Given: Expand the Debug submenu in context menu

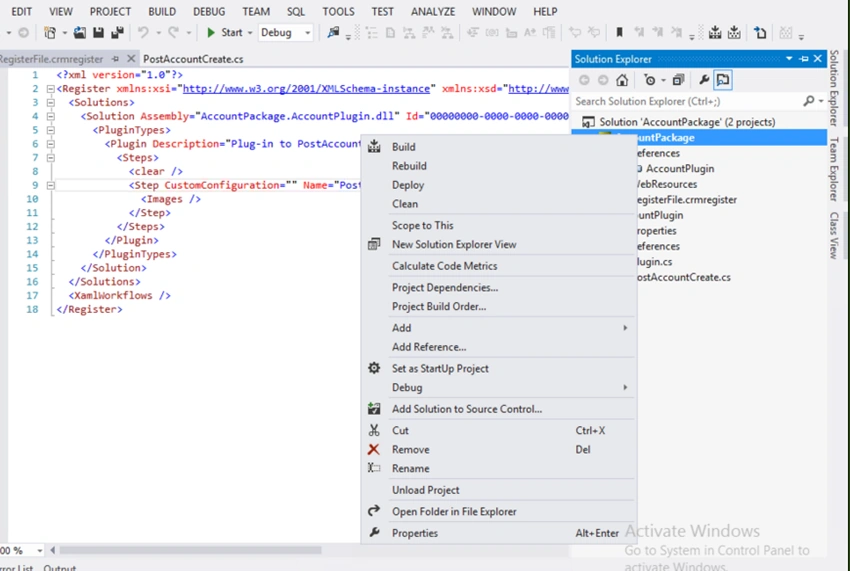Looking at the screenshot, I should [625, 388].
